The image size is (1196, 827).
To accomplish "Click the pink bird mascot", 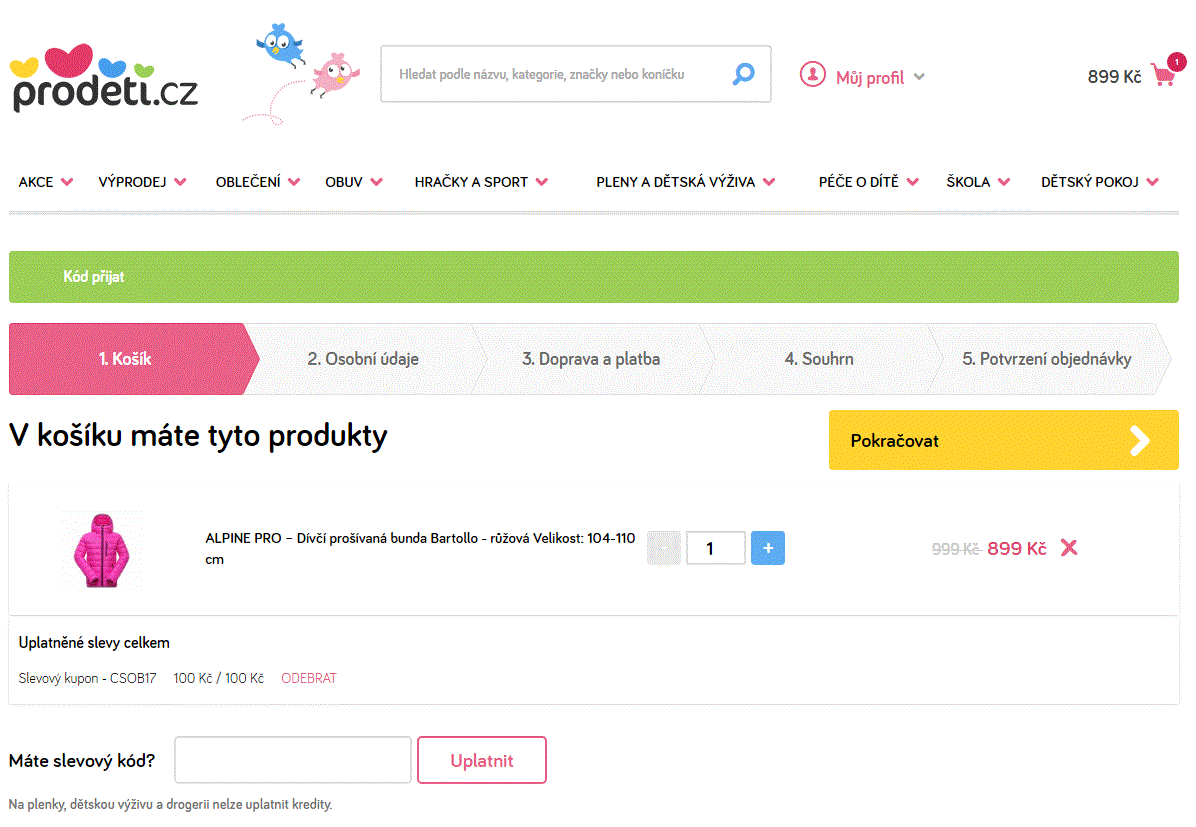I will pos(335,74).
